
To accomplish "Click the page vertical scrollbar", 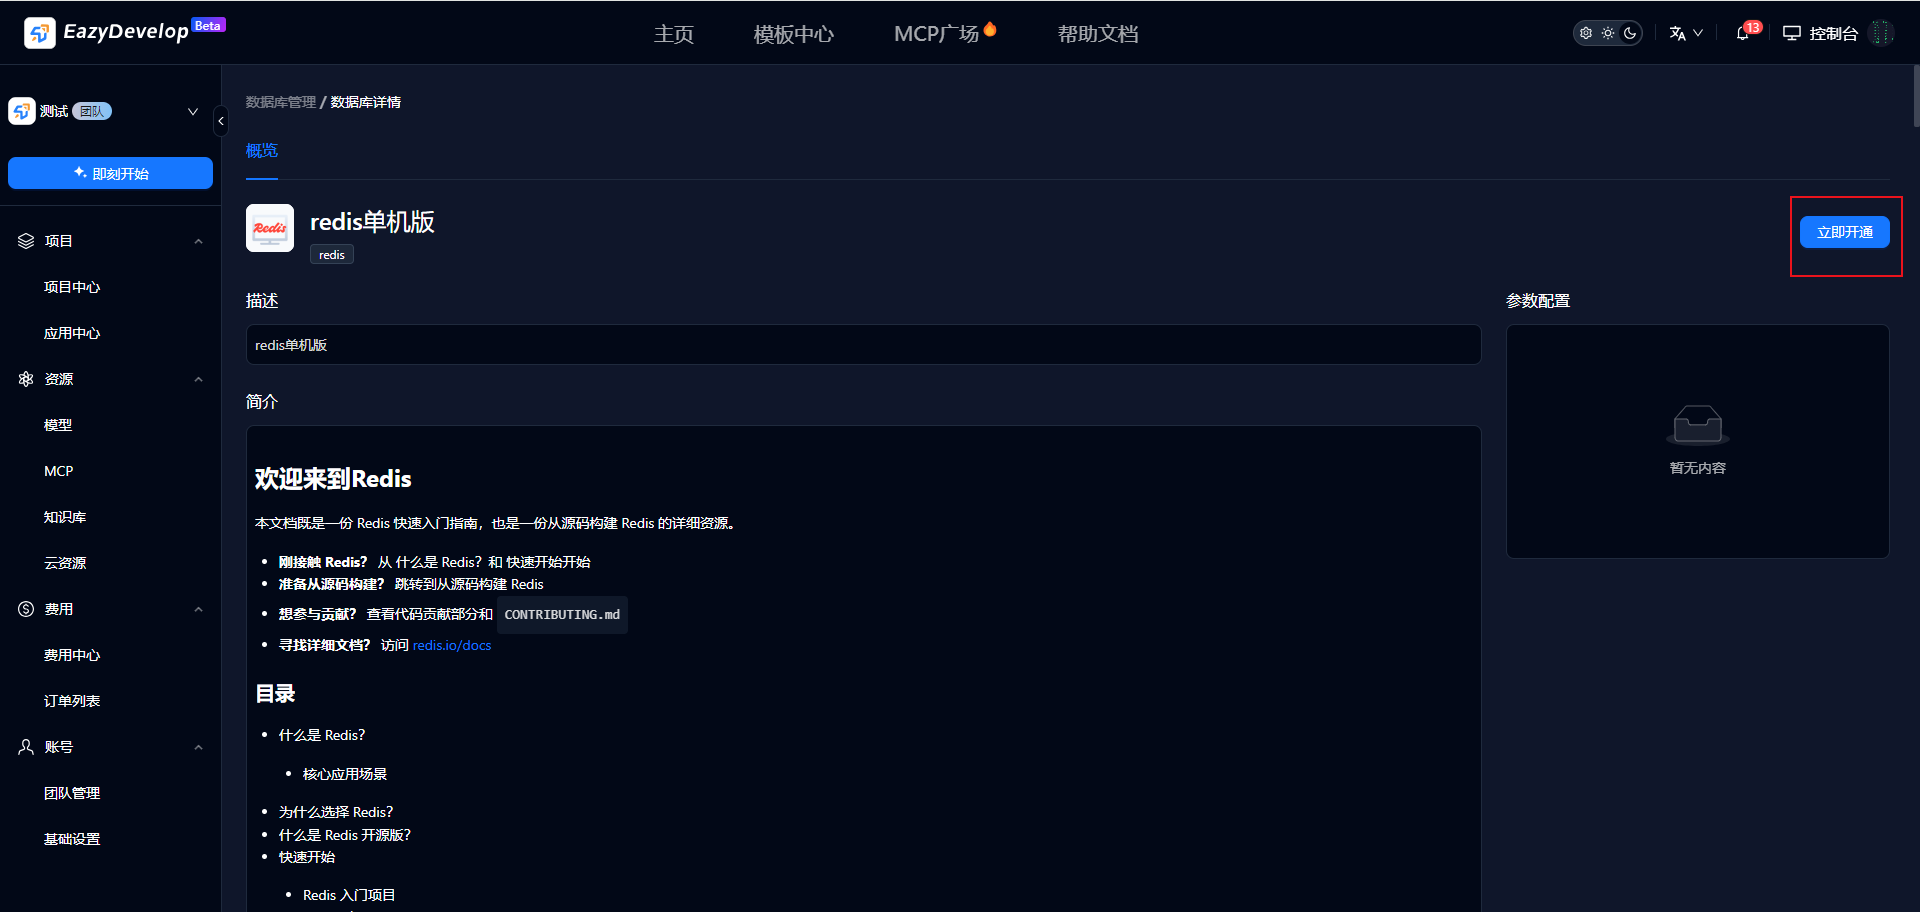I will pyautogui.click(x=1915, y=95).
